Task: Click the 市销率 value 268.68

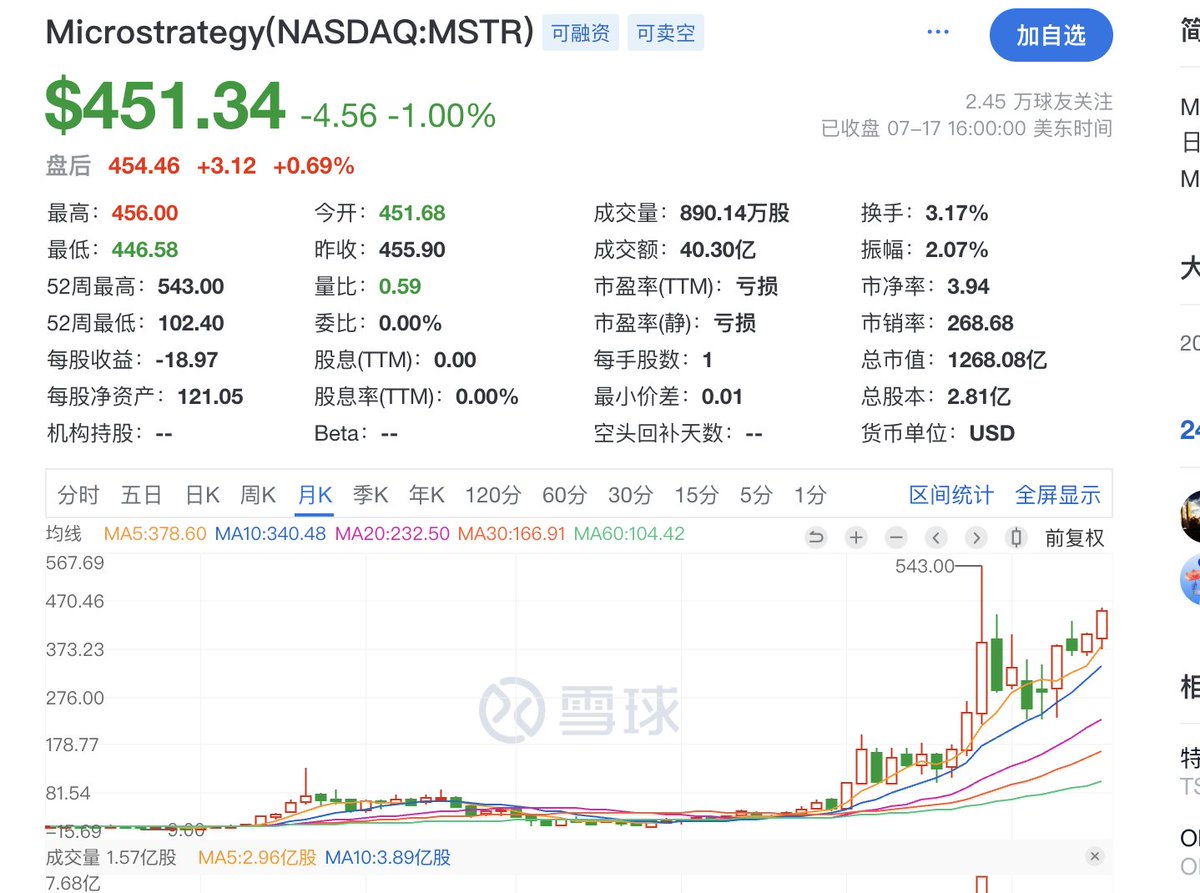Action: point(980,323)
